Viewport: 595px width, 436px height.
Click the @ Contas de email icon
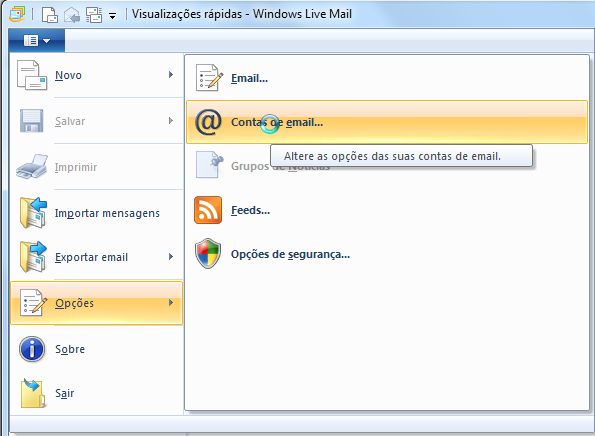[x=208, y=122]
